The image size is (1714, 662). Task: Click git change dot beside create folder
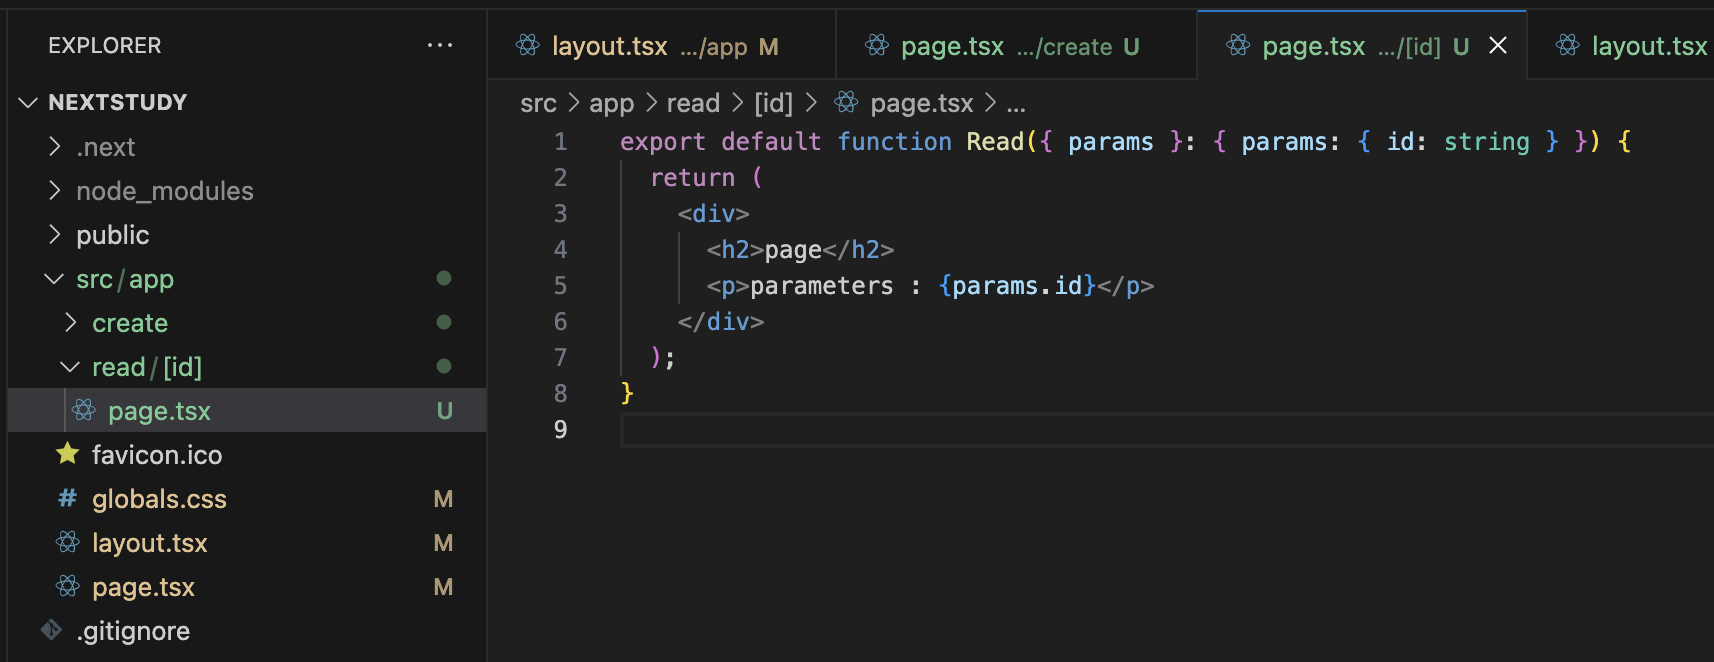point(444,322)
